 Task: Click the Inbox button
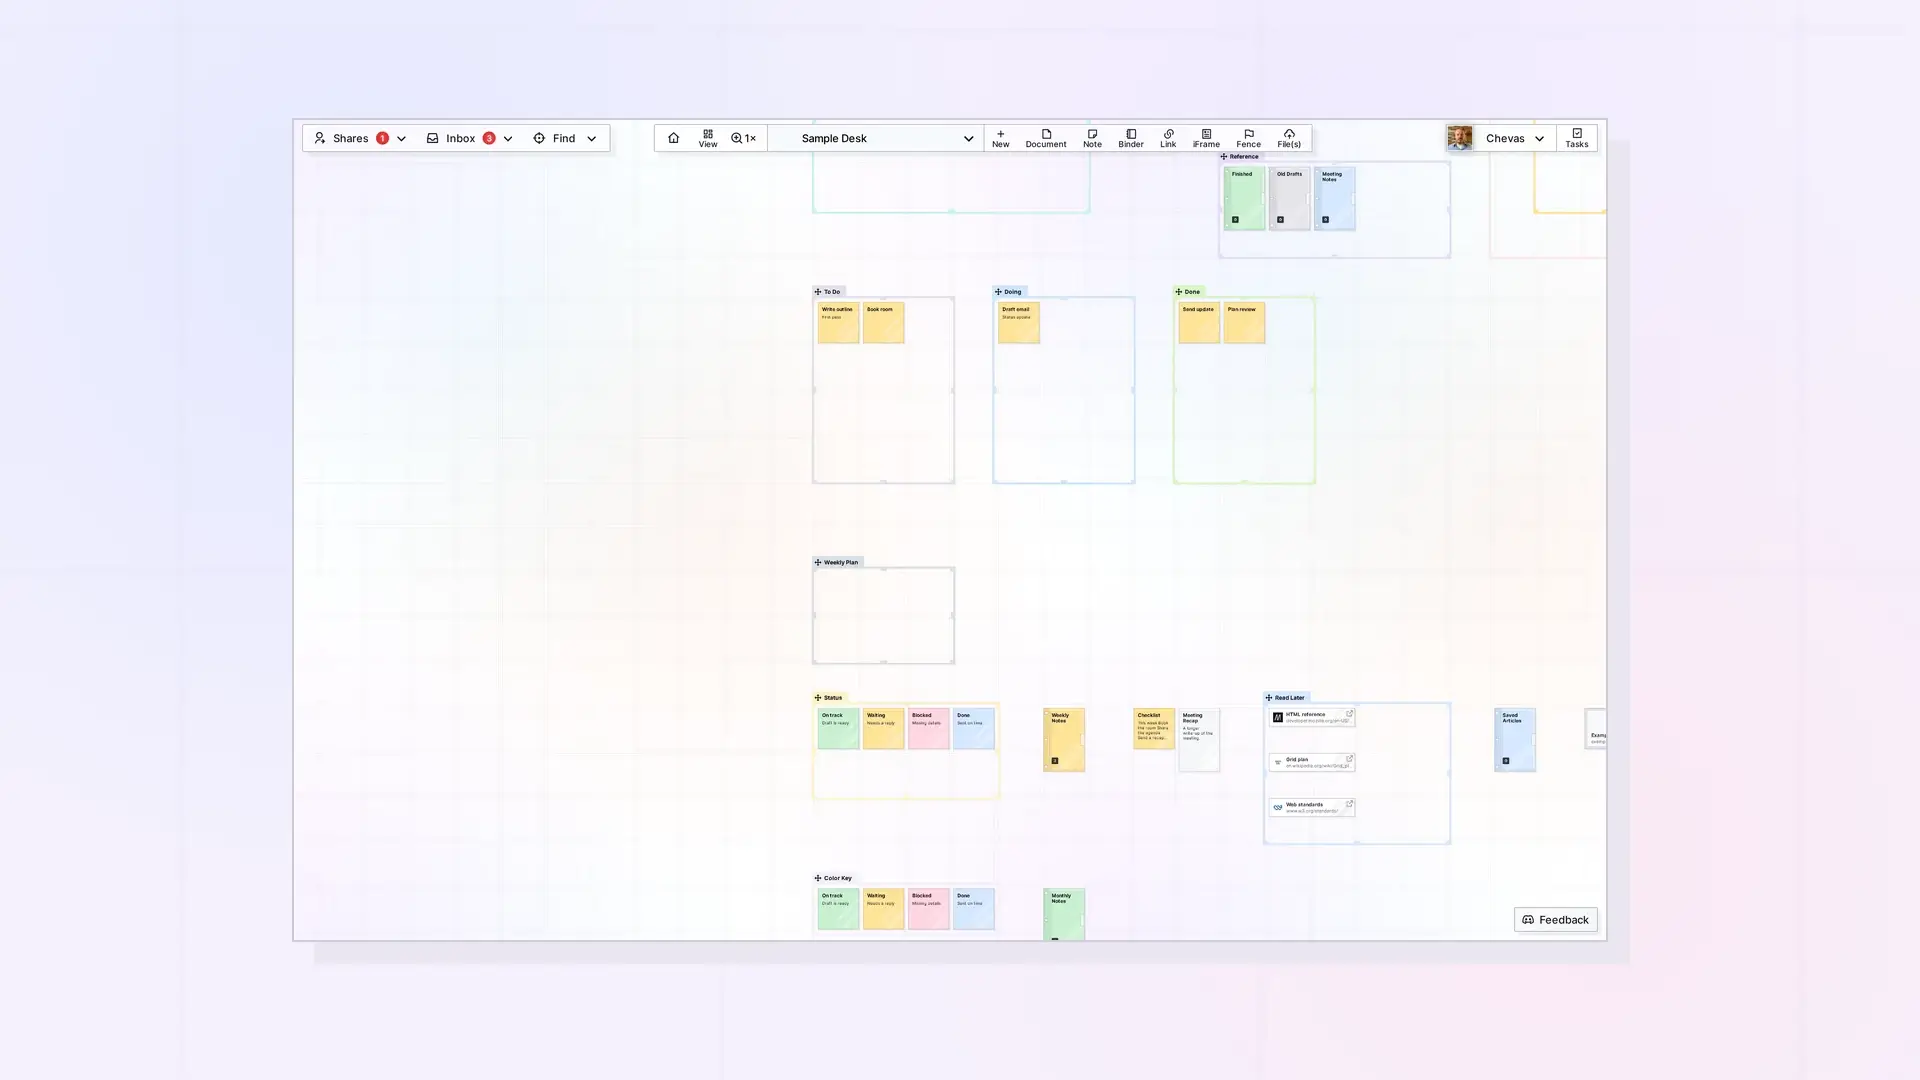point(460,139)
